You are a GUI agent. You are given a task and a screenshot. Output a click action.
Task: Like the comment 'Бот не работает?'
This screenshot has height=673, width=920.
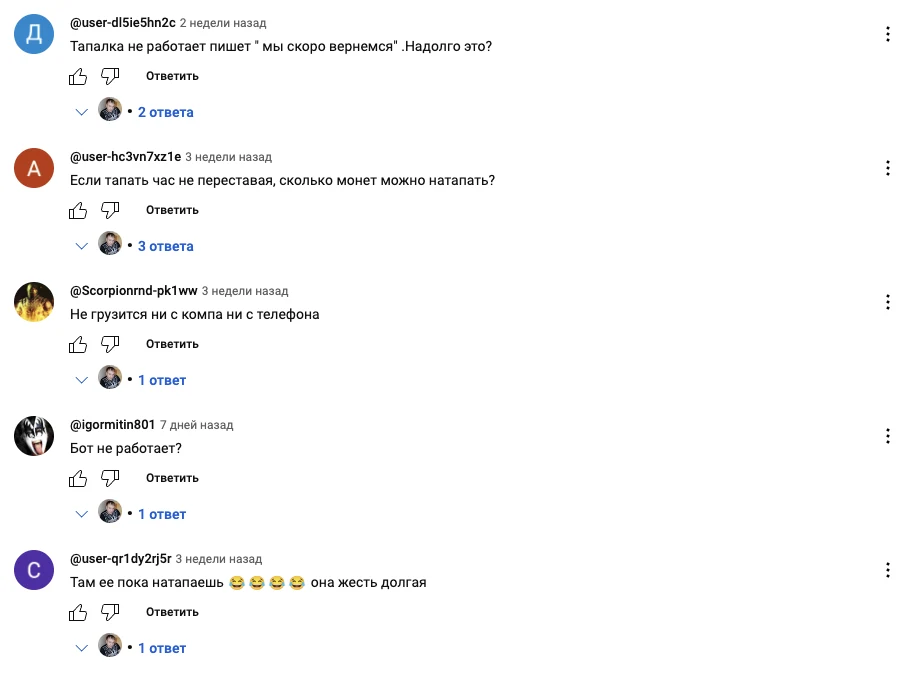pos(78,478)
